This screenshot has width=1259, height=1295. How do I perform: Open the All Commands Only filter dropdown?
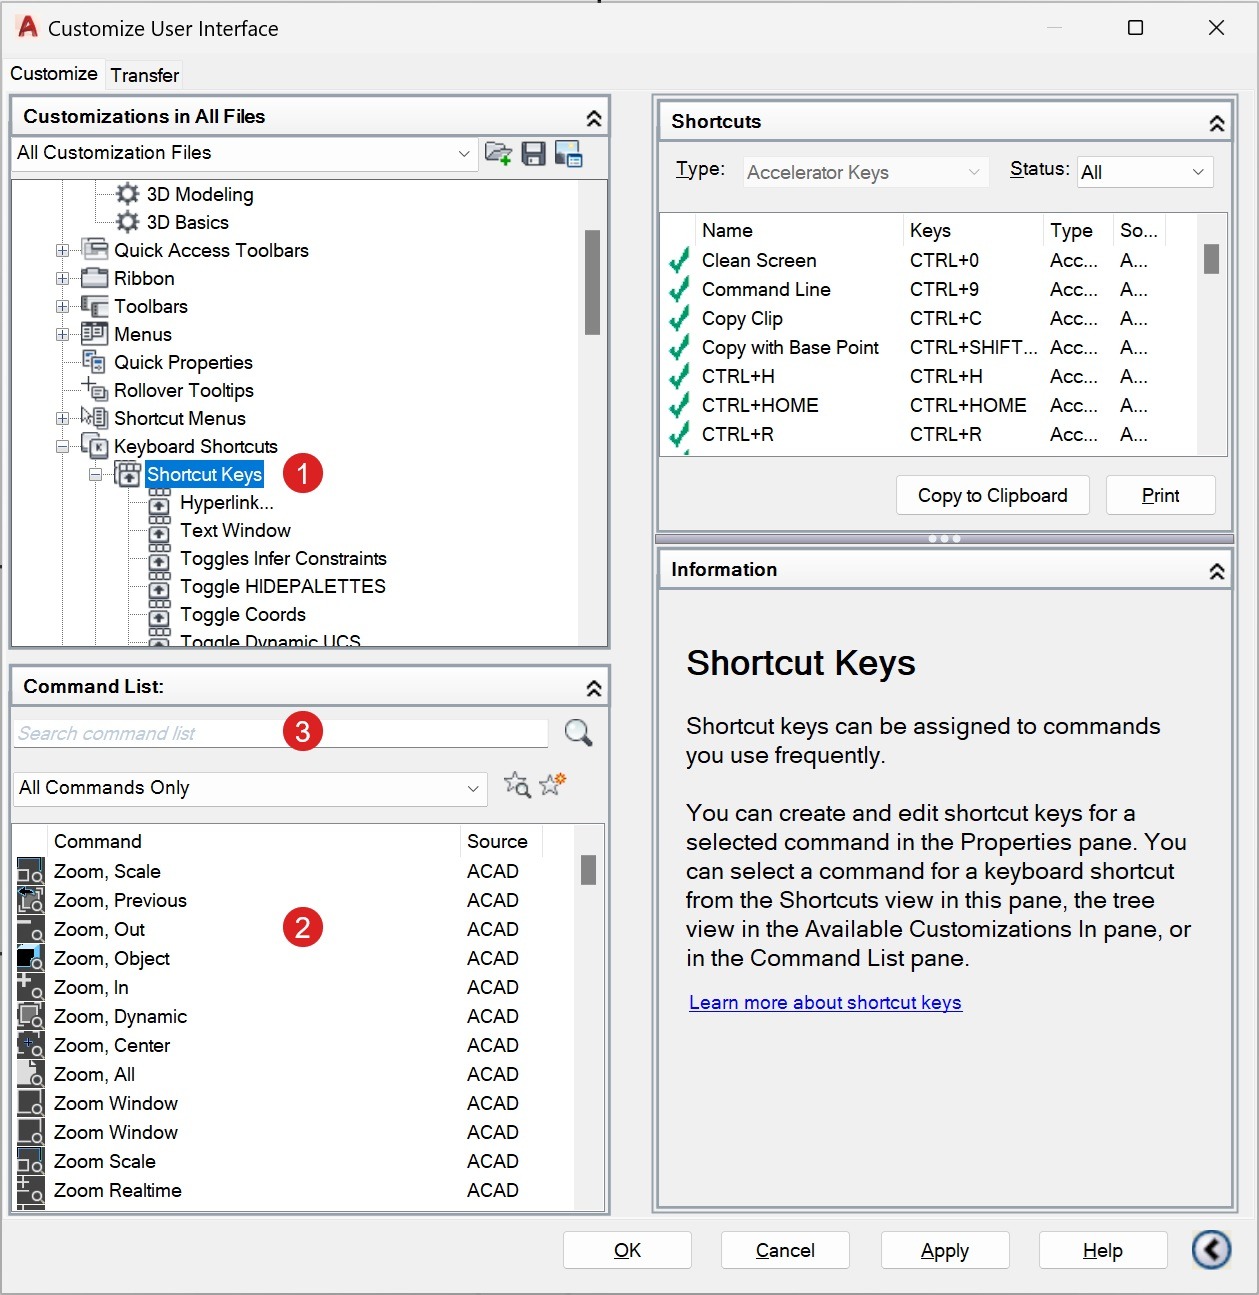click(x=473, y=788)
